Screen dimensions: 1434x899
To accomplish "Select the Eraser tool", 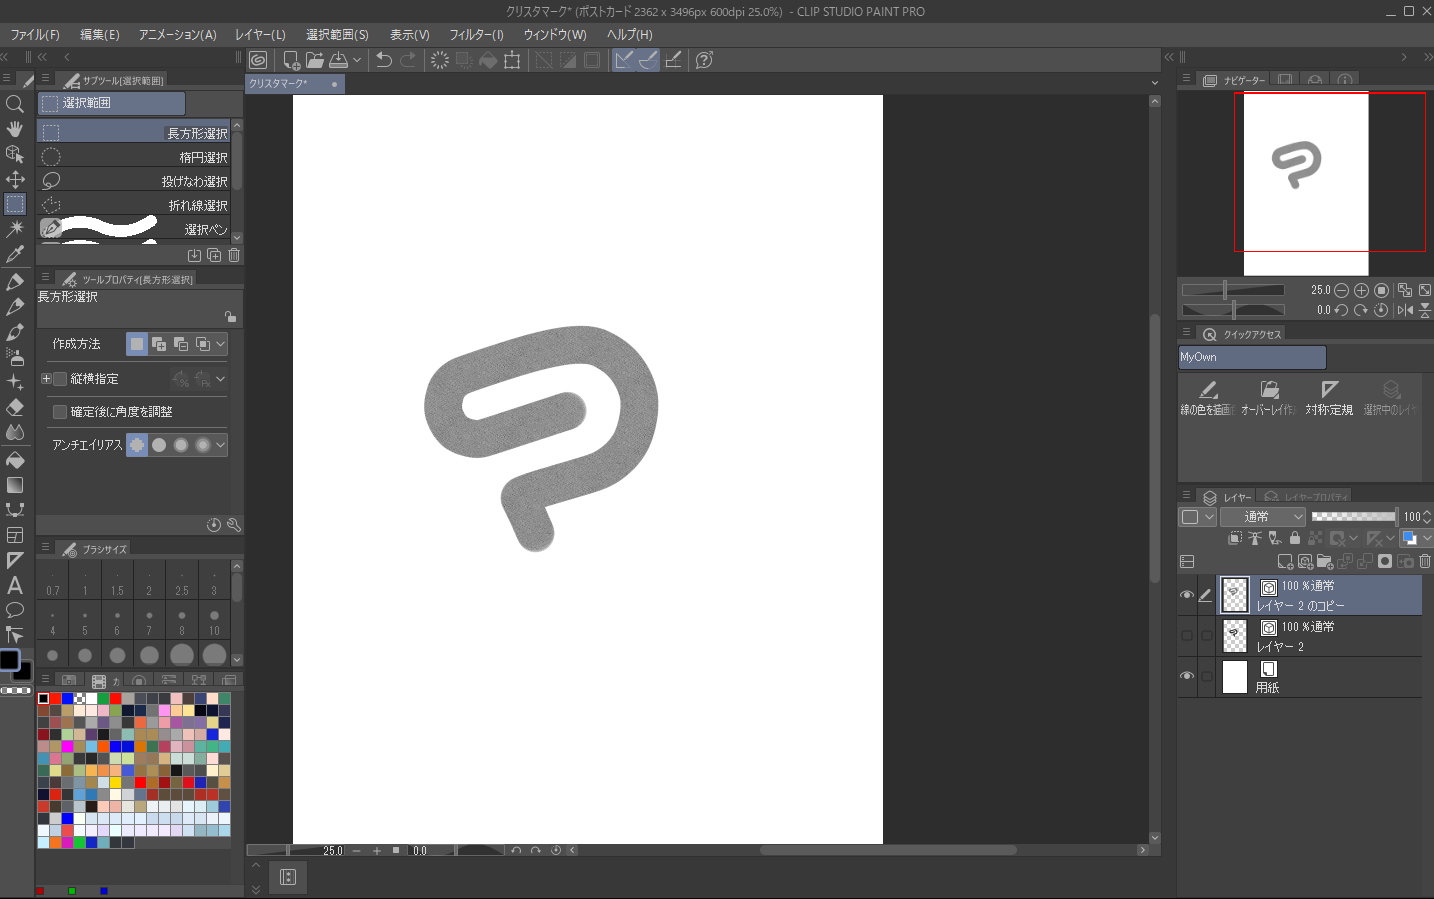I will 15,408.
